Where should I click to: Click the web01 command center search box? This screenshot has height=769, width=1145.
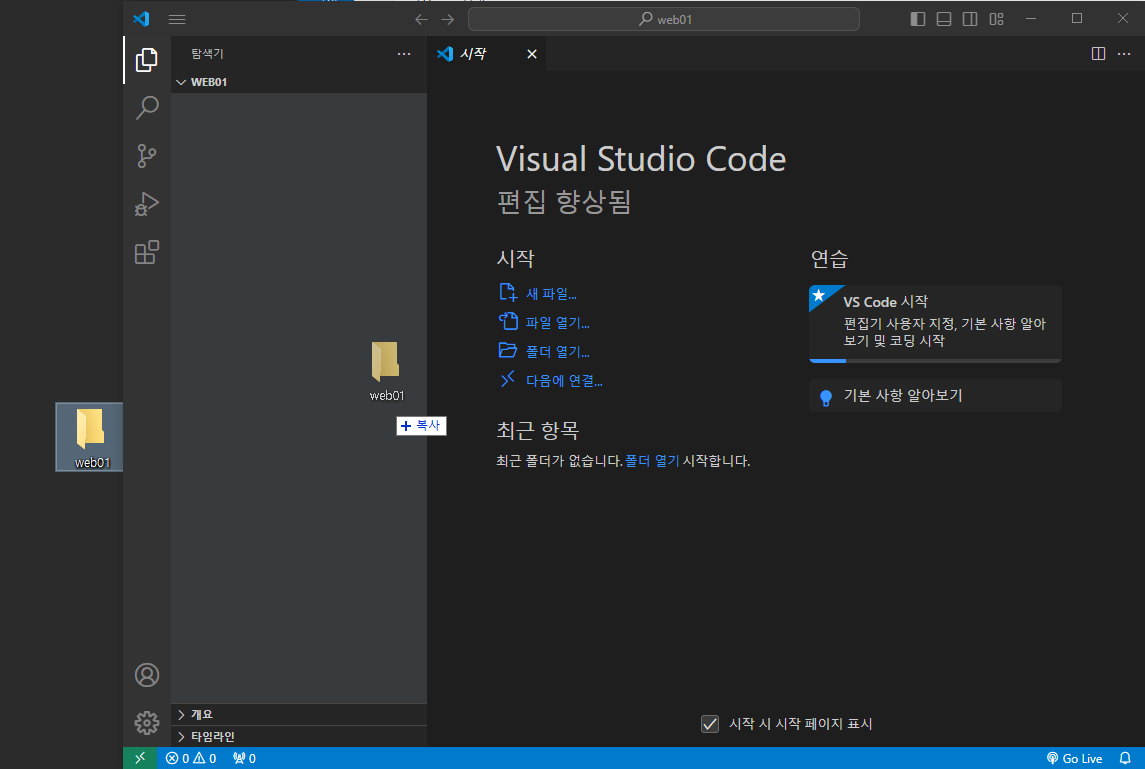[x=663, y=20]
